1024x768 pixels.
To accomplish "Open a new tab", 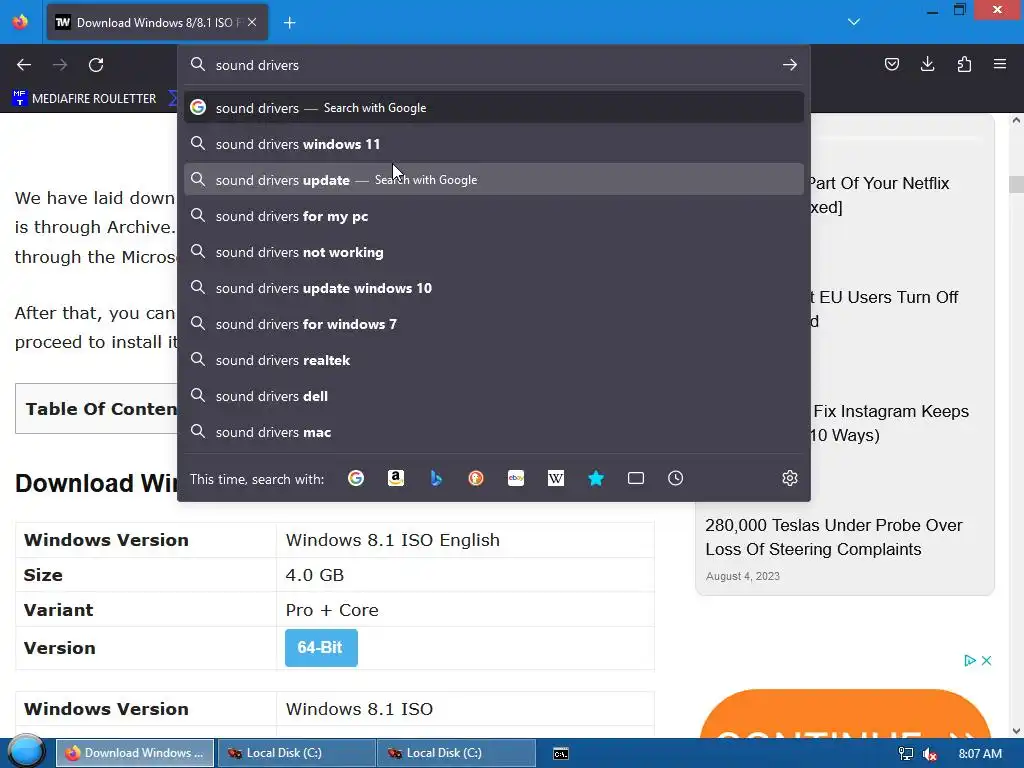I will (x=289, y=23).
